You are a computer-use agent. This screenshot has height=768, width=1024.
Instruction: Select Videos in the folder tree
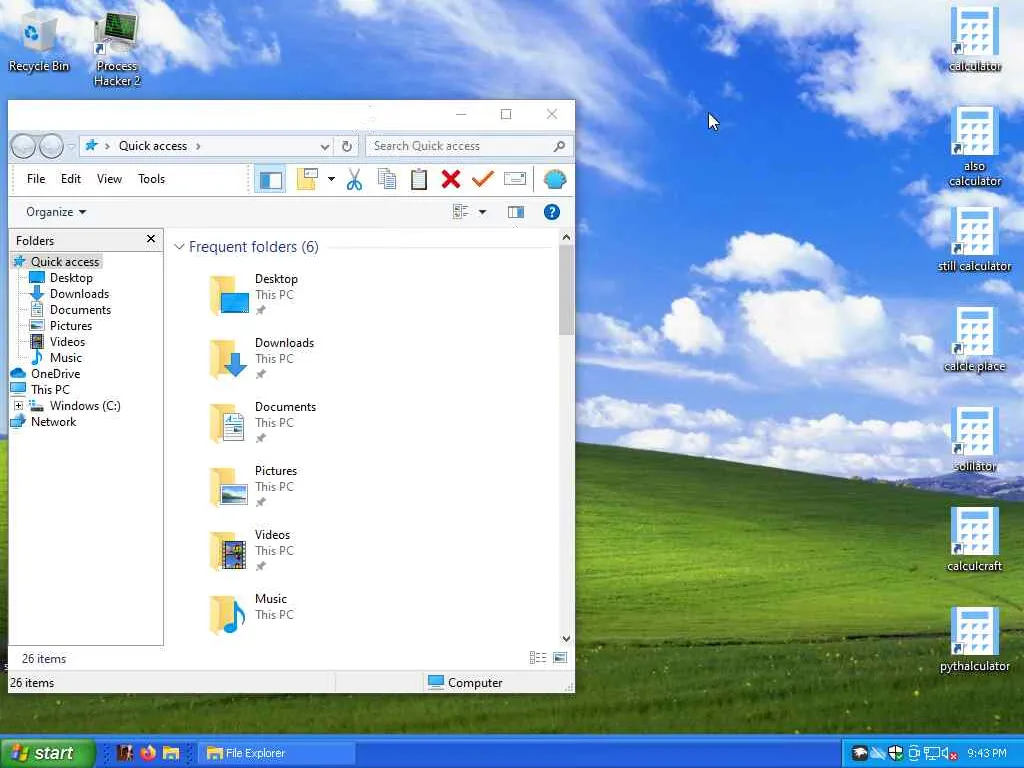(67, 342)
